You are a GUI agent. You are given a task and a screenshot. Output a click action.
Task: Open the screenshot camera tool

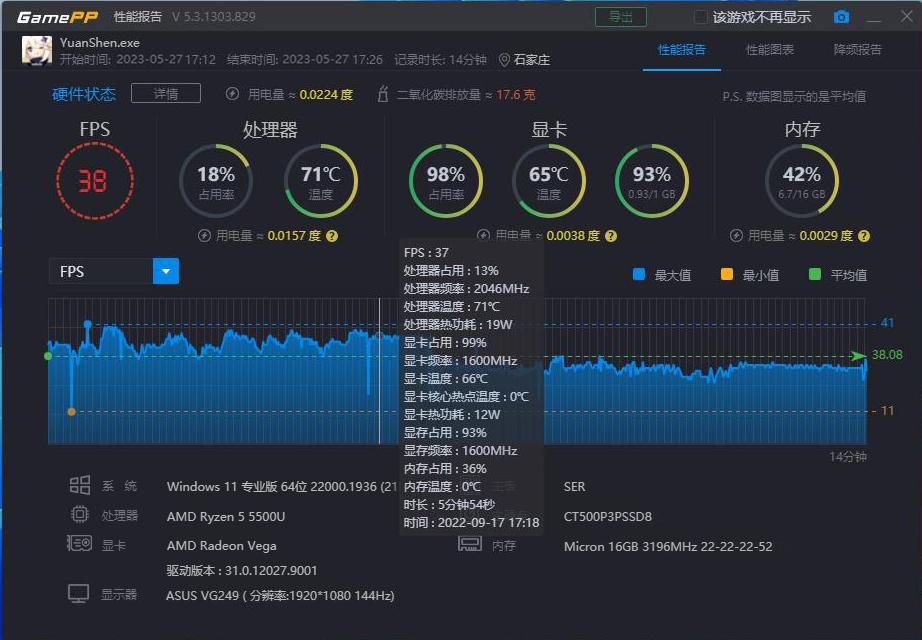(x=841, y=16)
